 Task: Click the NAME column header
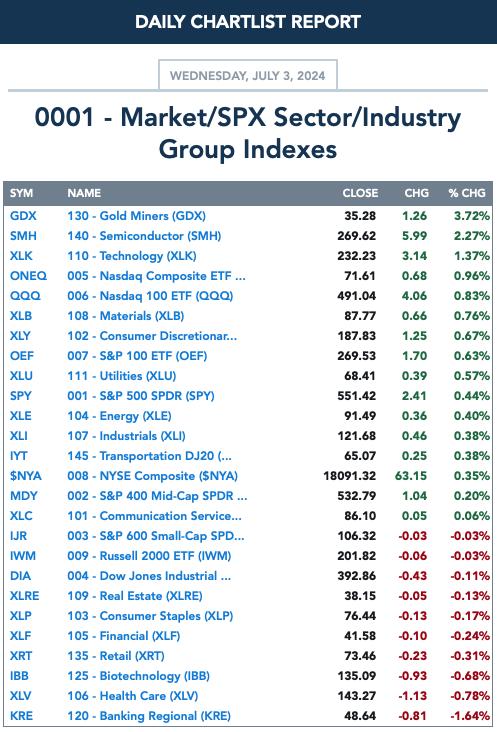pos(84,193)
